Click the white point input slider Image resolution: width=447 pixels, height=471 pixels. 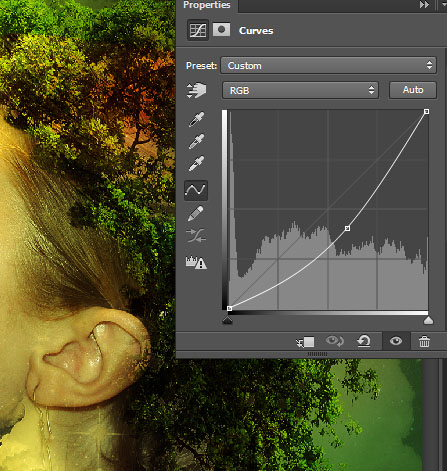(428, 320)
